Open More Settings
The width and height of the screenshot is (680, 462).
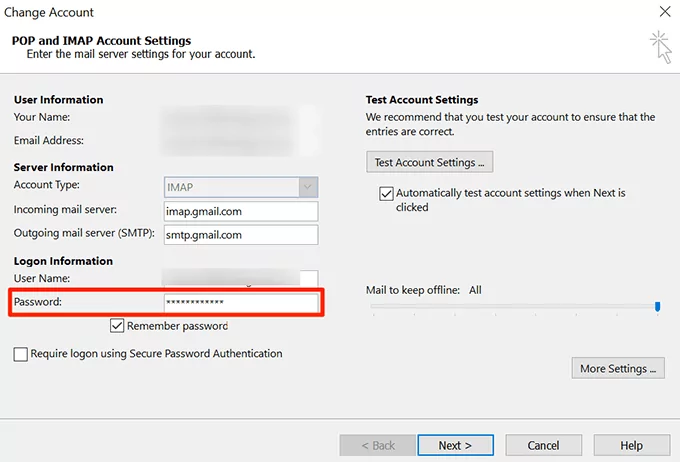click(620, 368)
